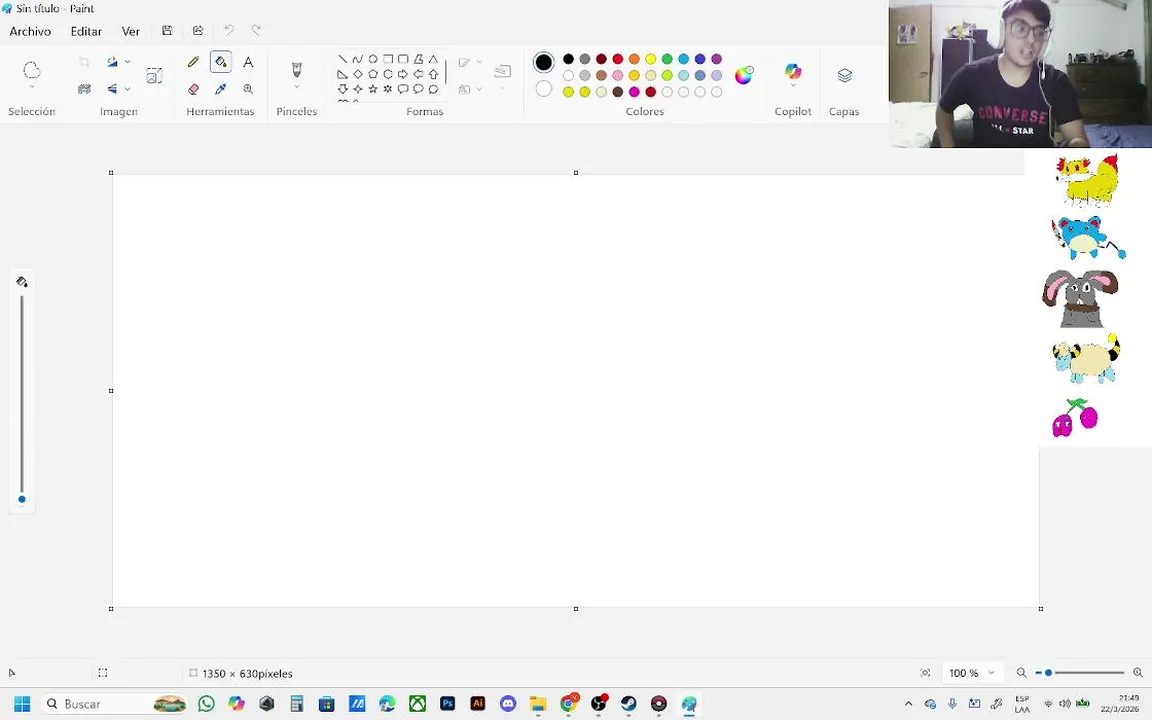Click the Crop image icon
This screenshot has height=720, width=1152.
(x=84, y=62)
